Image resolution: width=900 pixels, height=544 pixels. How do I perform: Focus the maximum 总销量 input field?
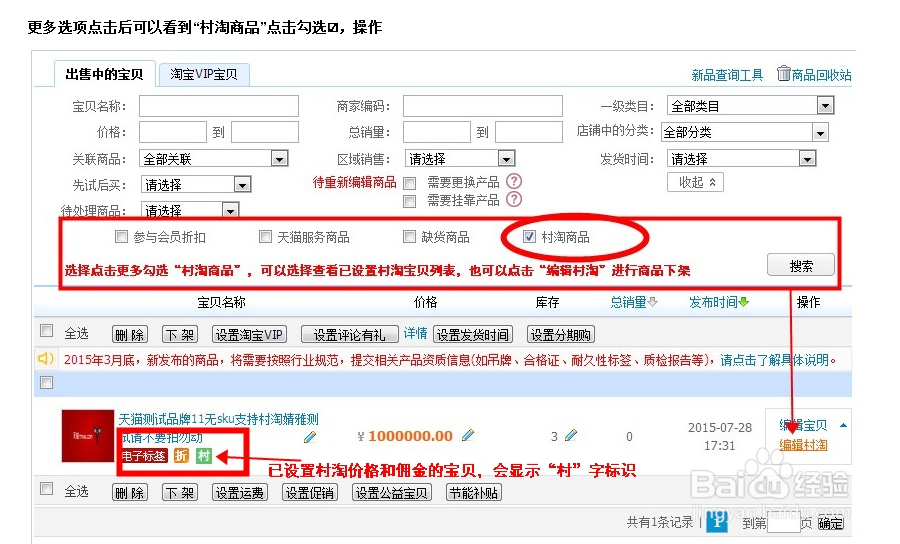(529, 132)
